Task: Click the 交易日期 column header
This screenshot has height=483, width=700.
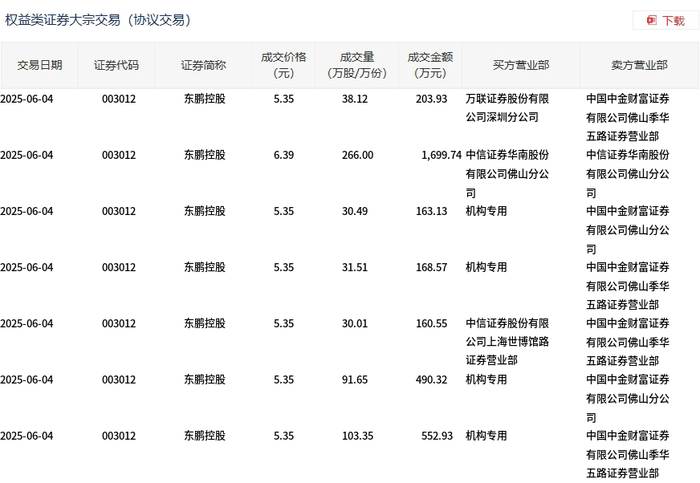Action: click(40, 65)
